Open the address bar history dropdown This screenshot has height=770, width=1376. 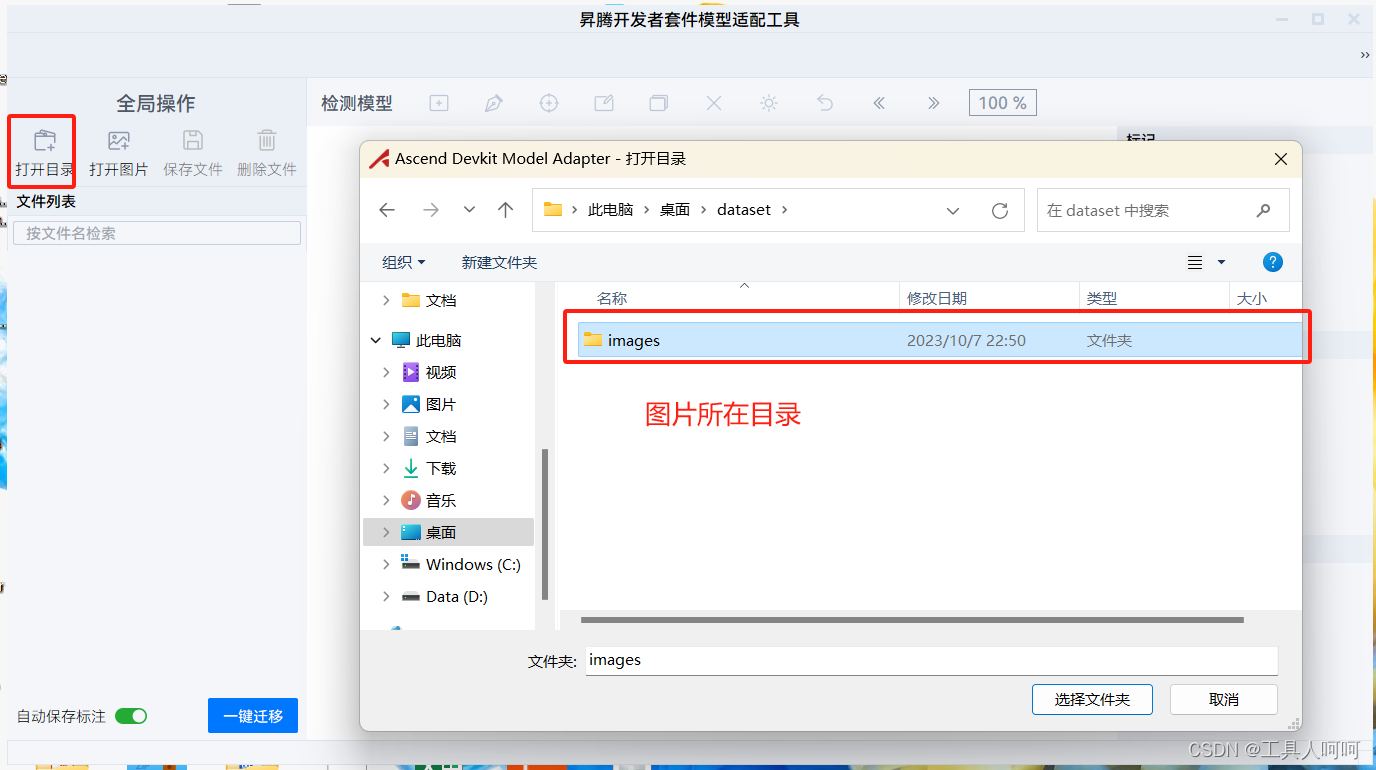(953, 211)
